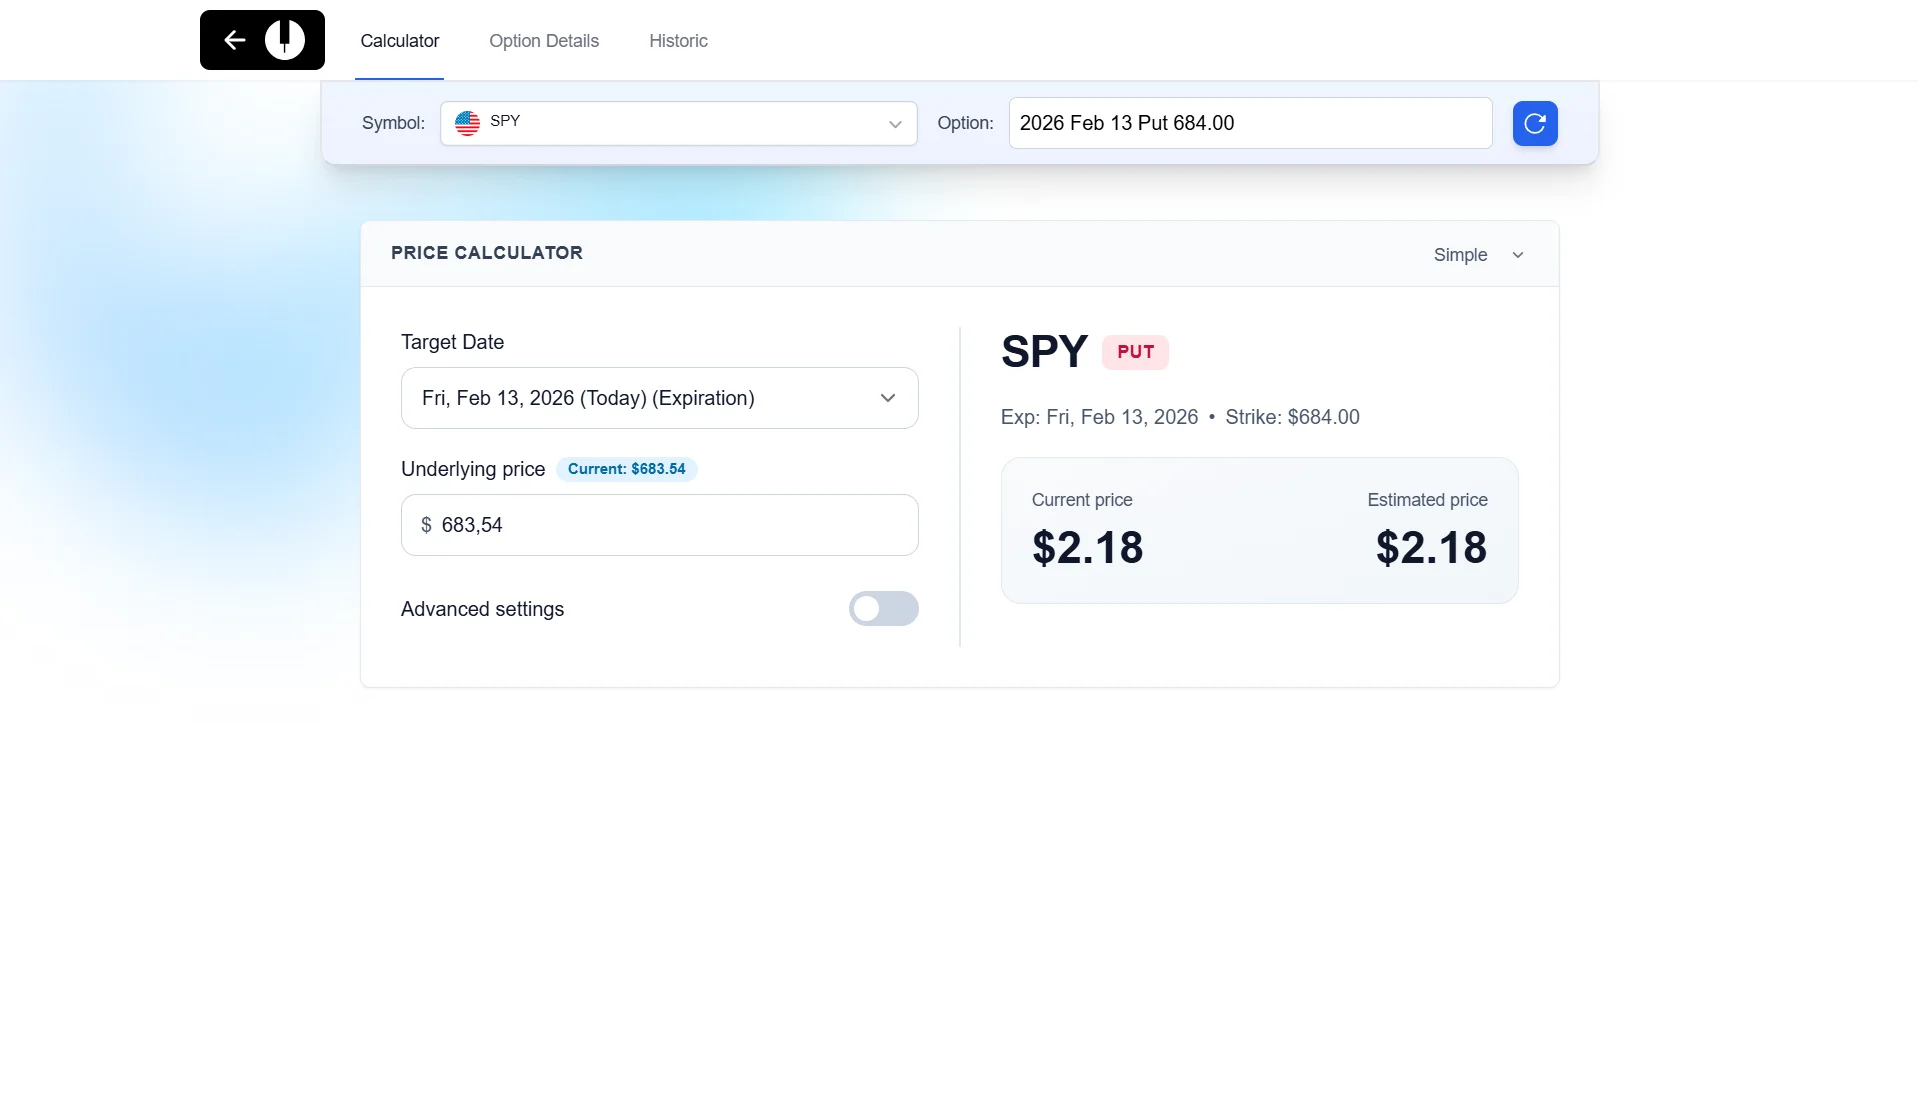Switch to the Option Details tab
This screenshot has width=1918, height=1100.
click(x=544, y=41)
